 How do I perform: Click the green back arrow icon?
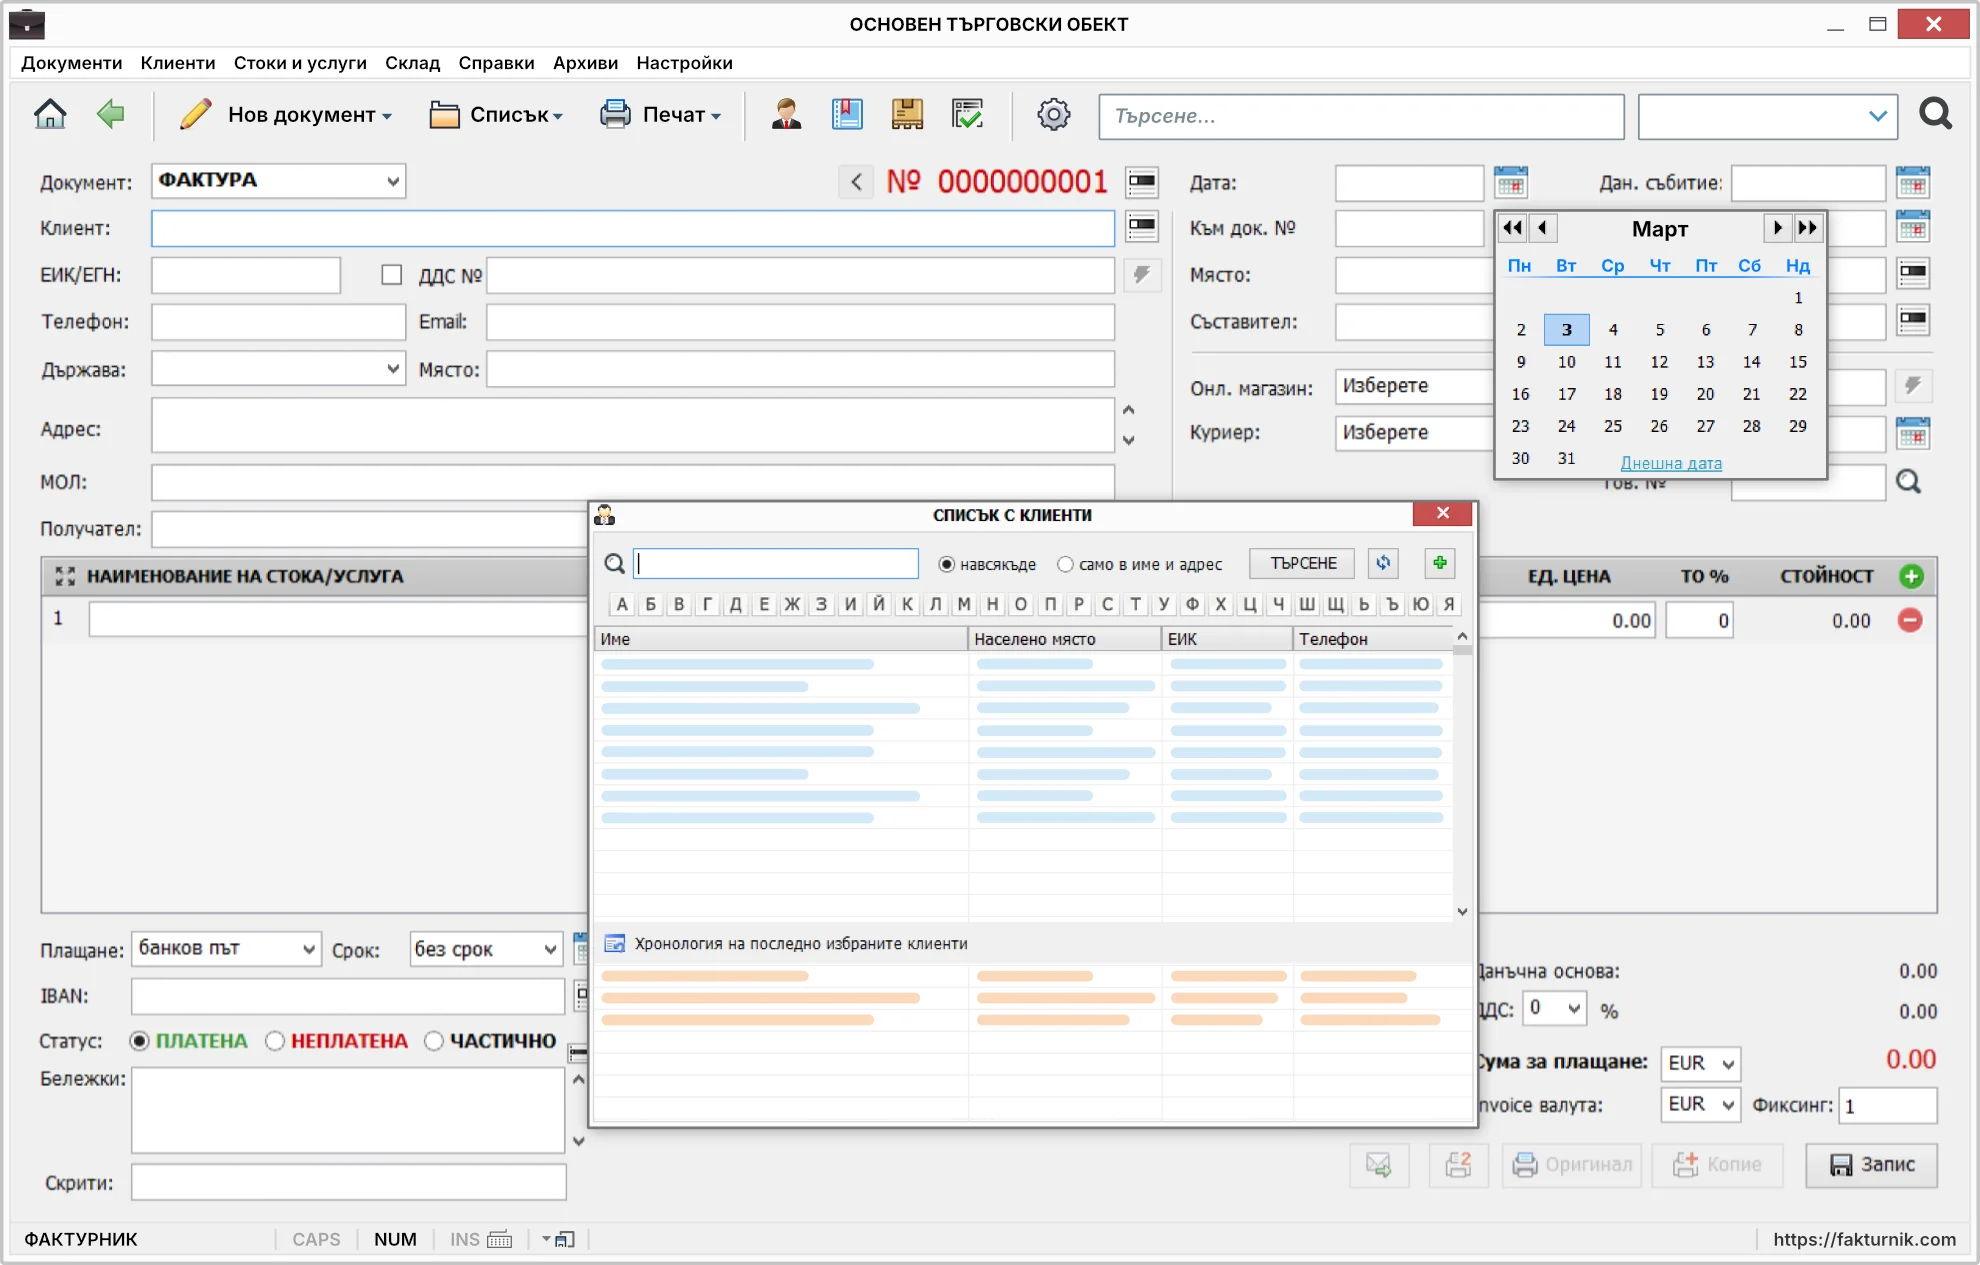[x=110, y=114]
